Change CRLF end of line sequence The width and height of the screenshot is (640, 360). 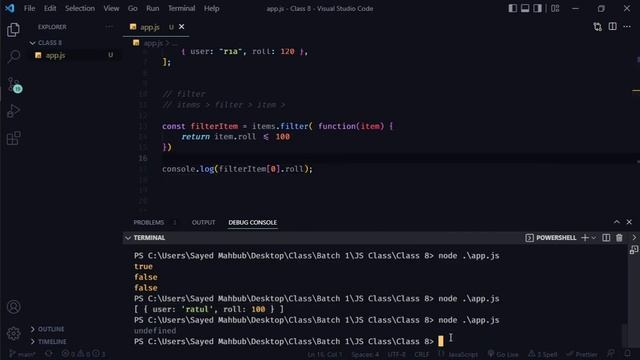pos(422,354)
